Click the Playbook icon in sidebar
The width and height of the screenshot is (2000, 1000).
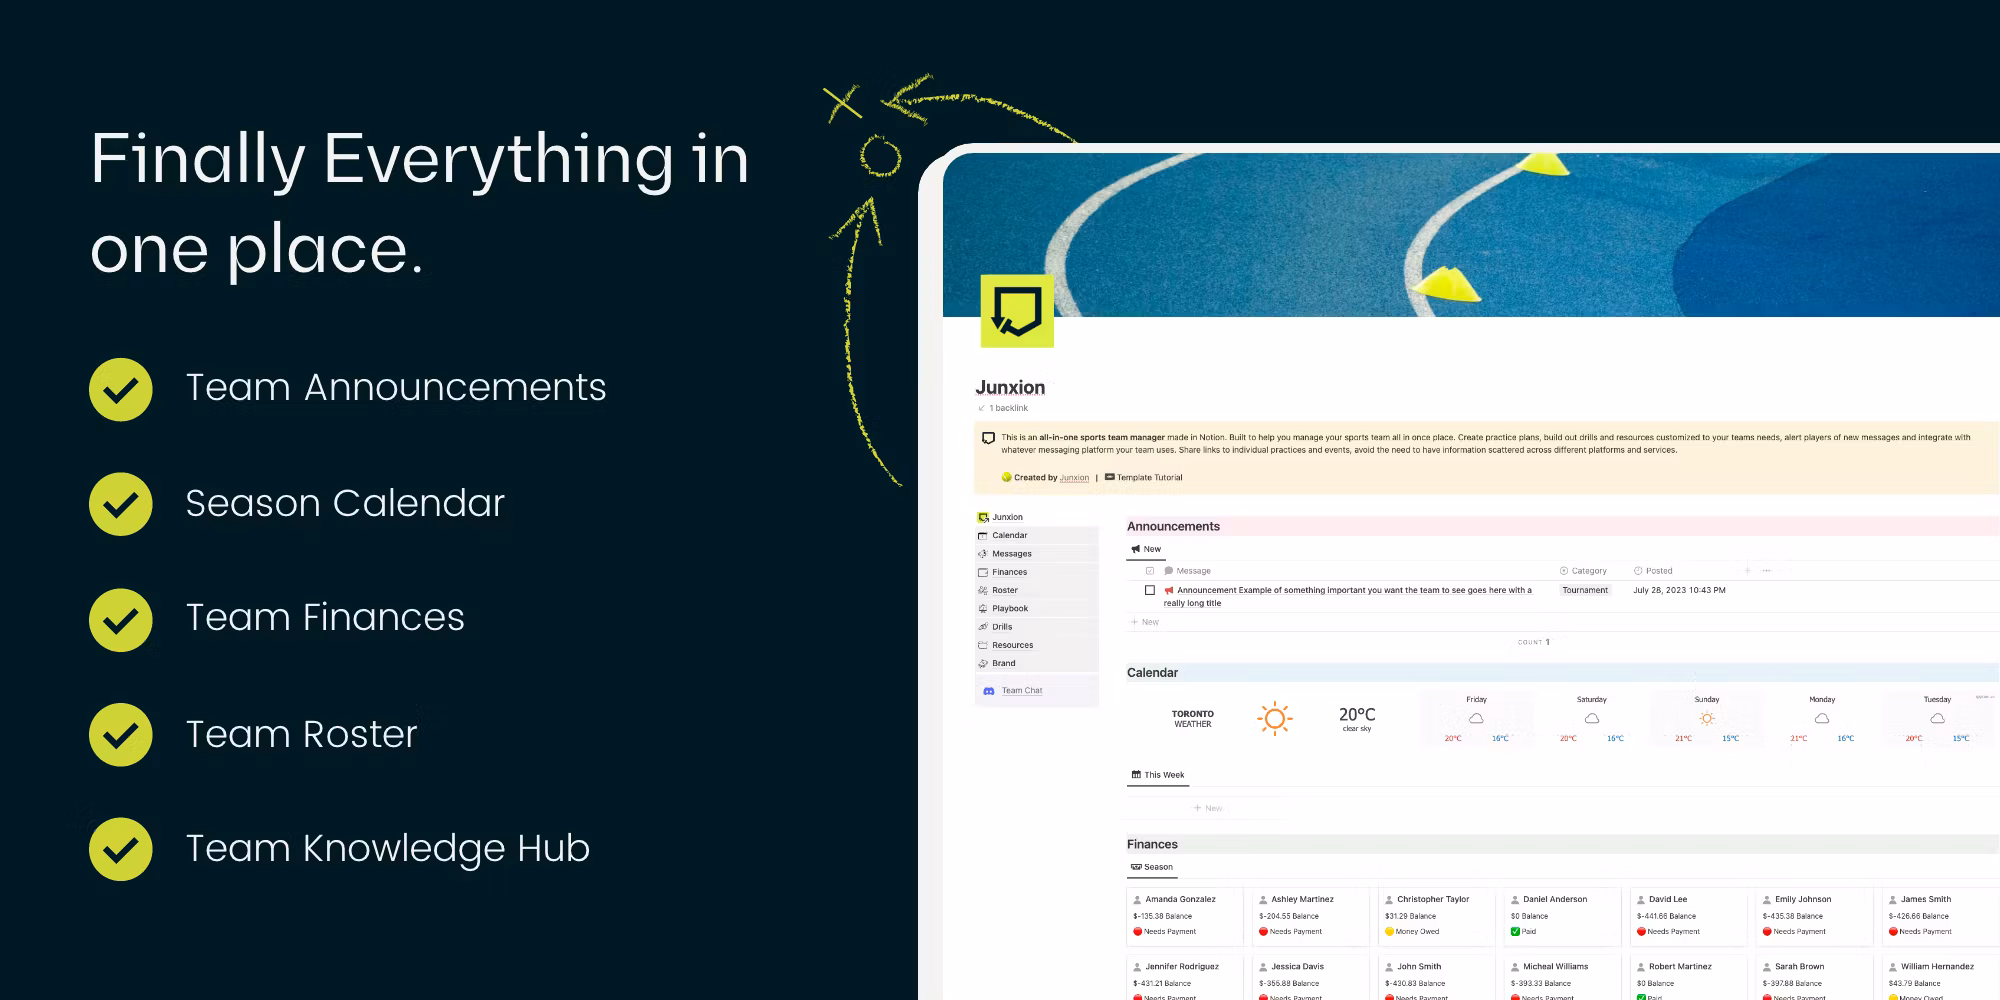coord(983,609)
